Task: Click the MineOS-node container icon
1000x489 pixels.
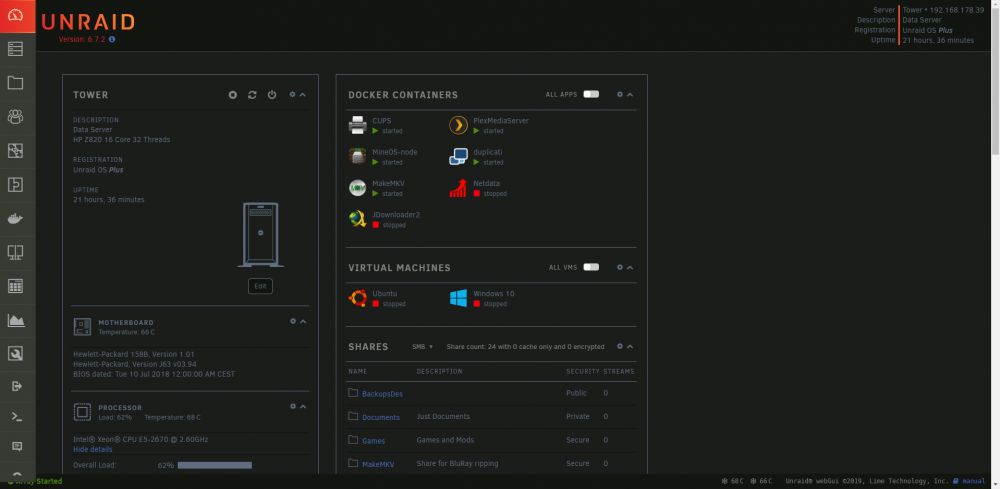Action: (358, 156)
